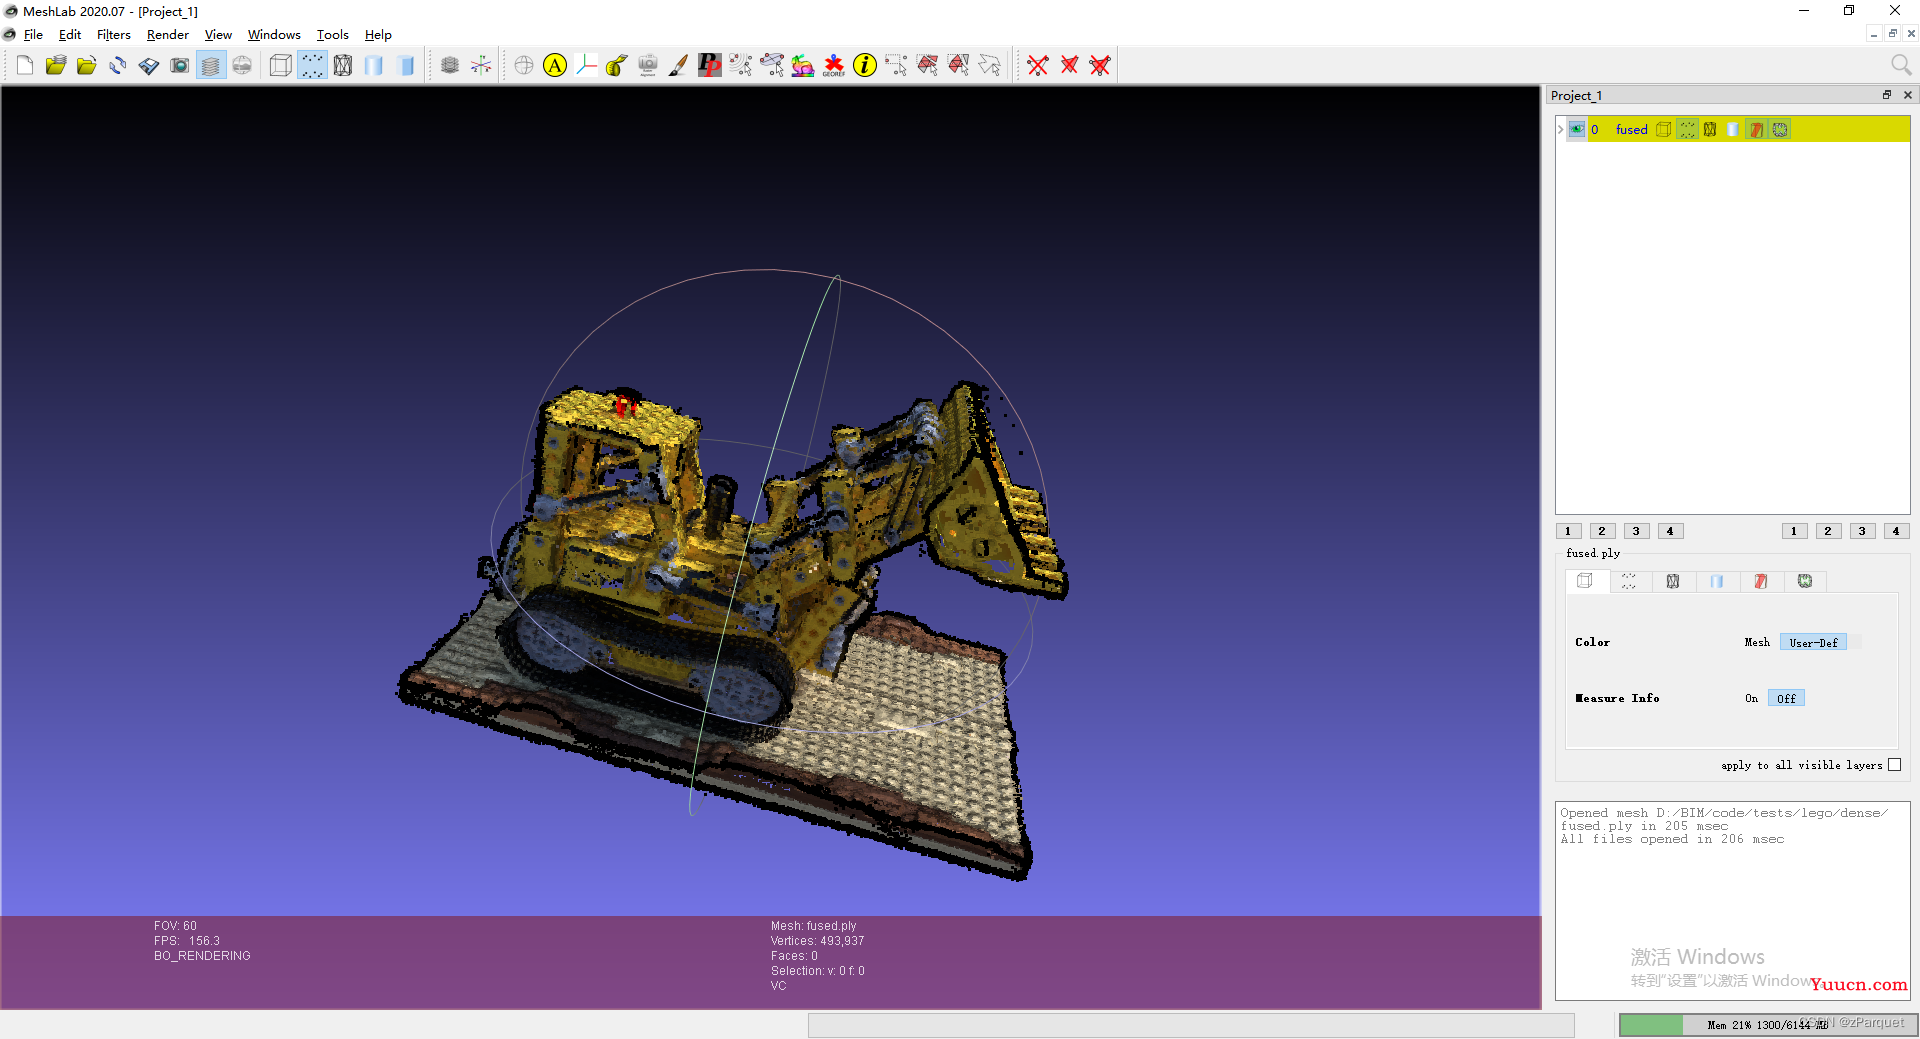The height and width of the screenshot is (1039, 1920).
Task: Open the Tools menu
Action: [x=333, y=35]
